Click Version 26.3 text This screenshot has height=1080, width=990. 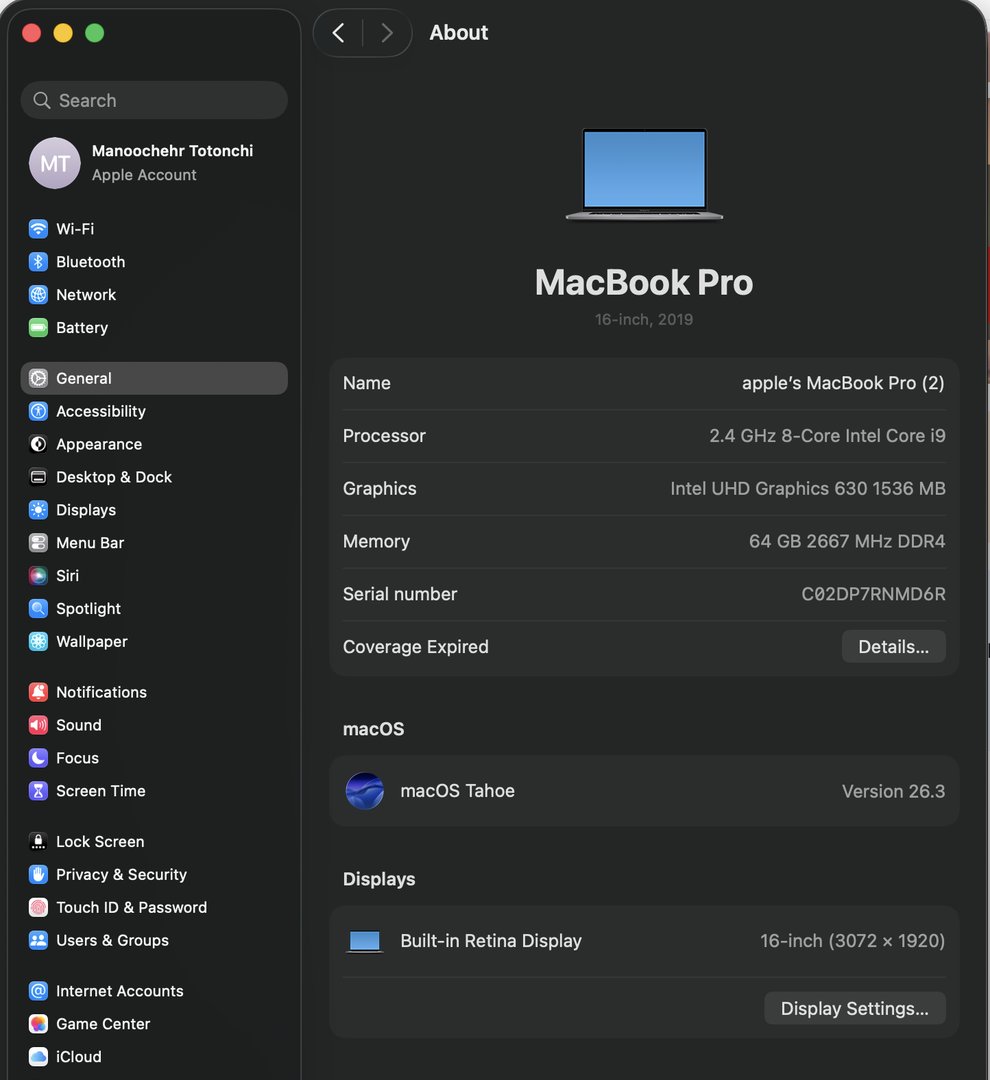[x=894, y=791]
